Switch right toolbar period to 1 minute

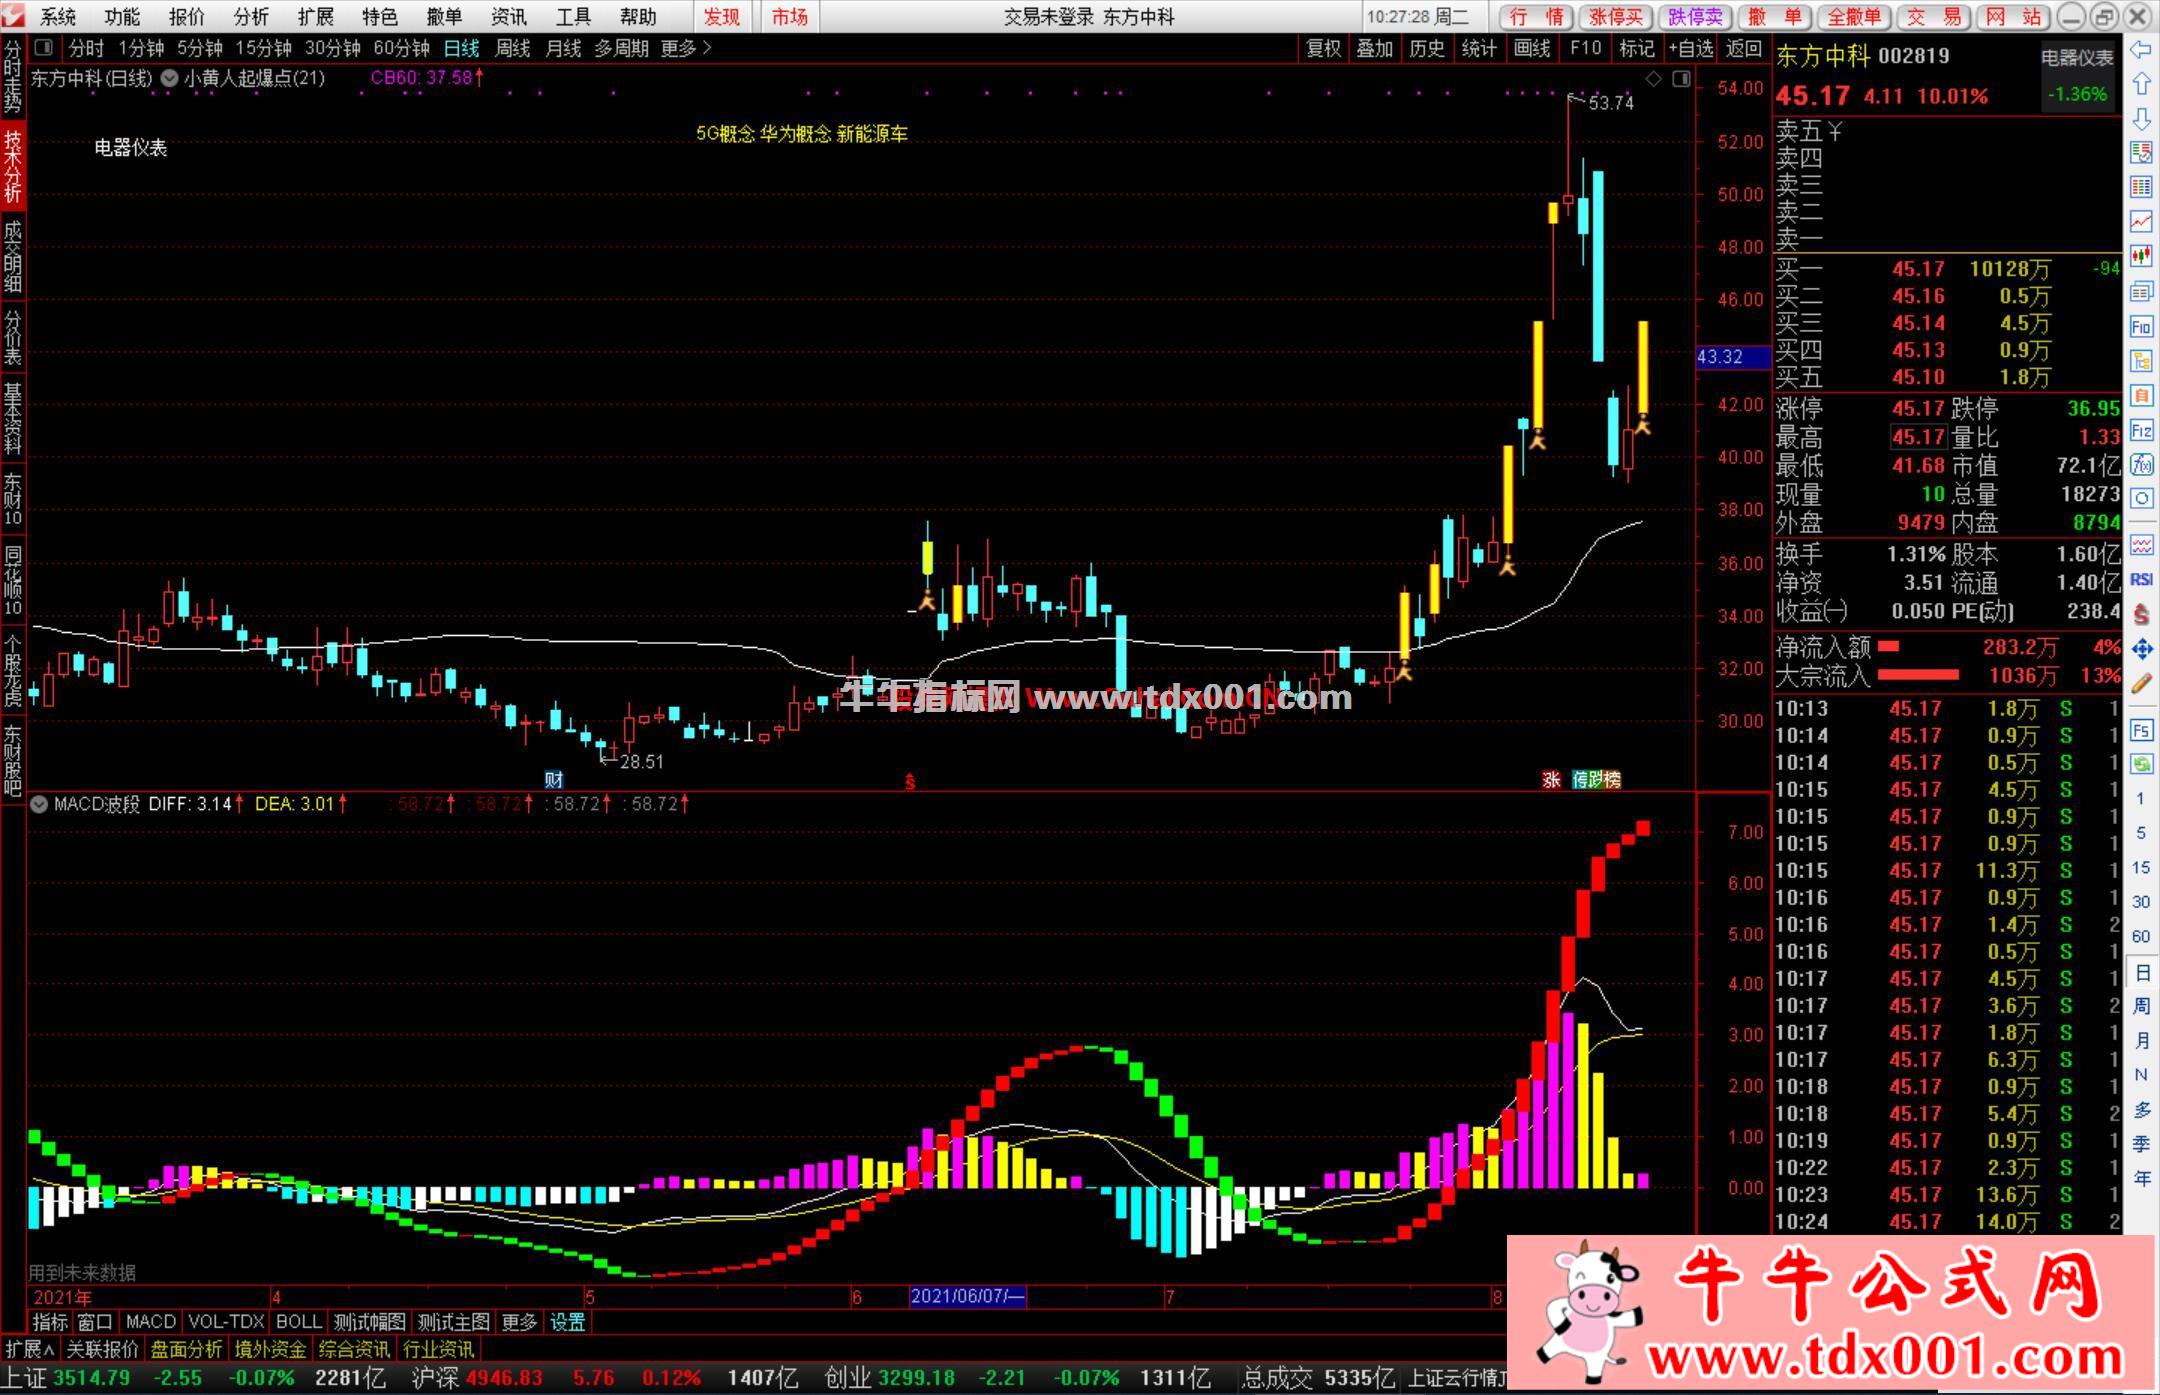[2141, 799]
